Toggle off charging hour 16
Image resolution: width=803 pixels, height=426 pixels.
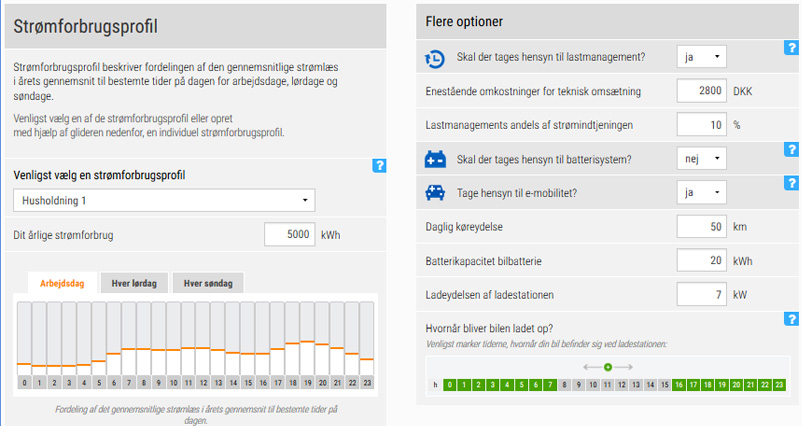coord(679,385)
